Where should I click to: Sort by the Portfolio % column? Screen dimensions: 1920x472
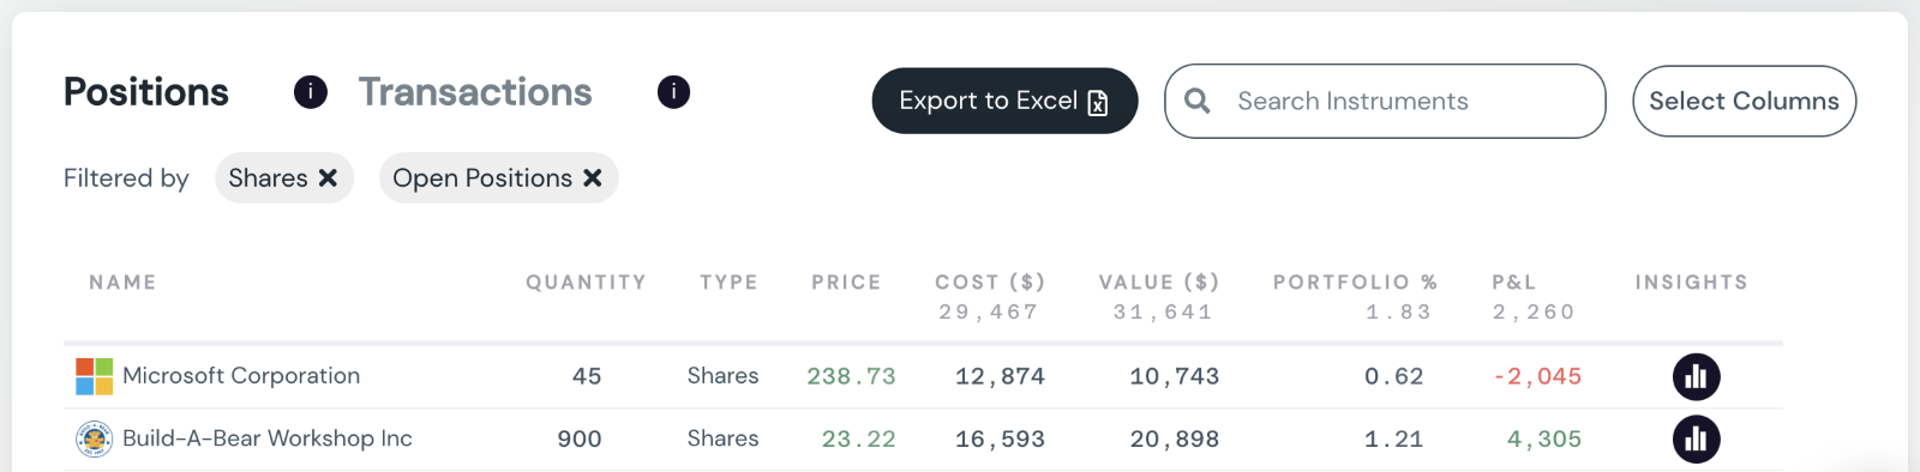1355,283
